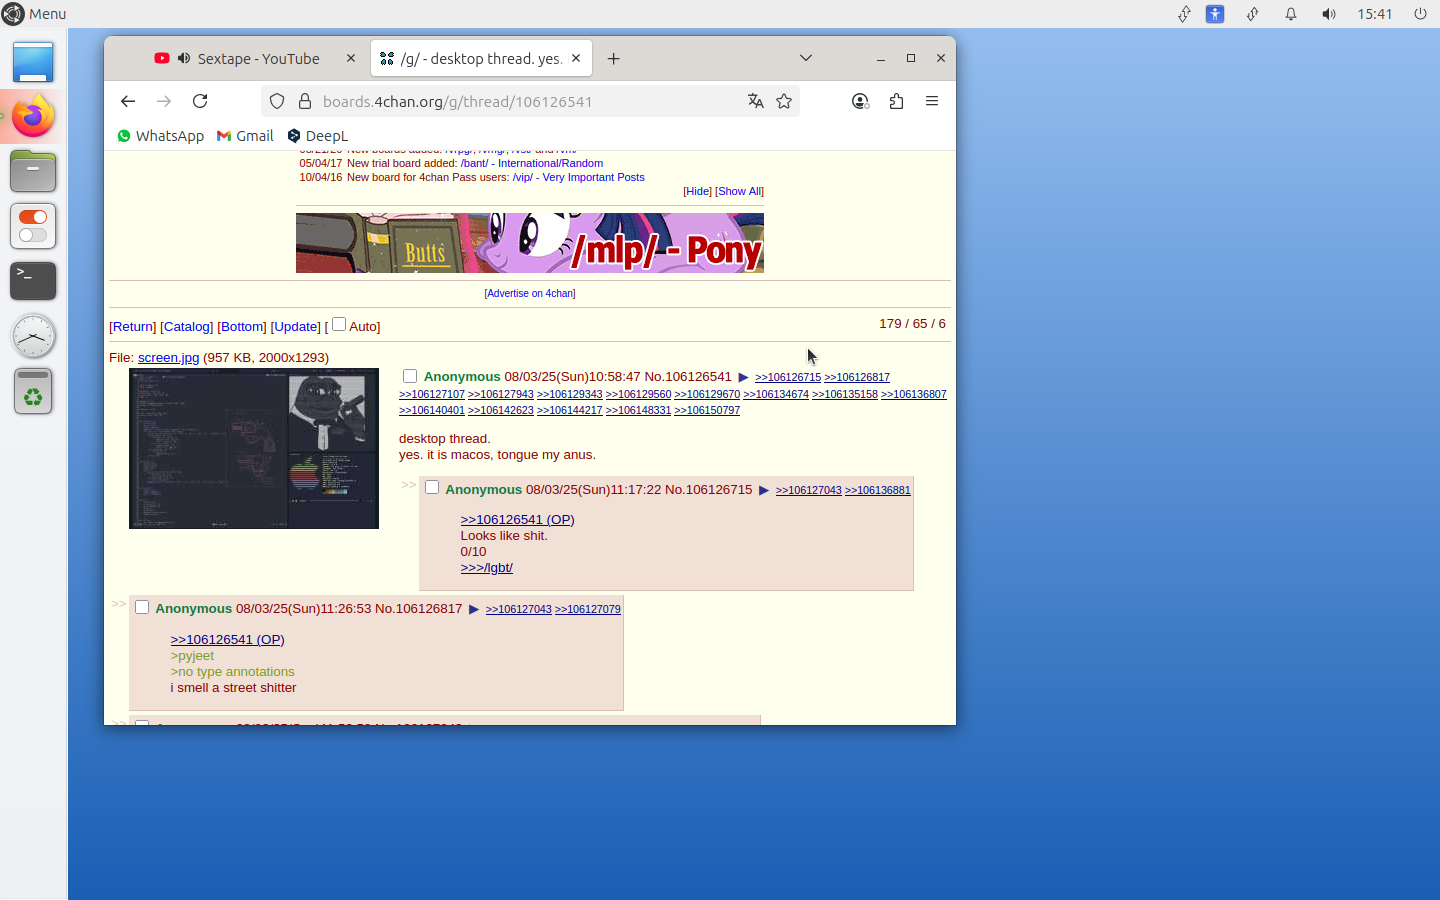Switch to the Sextape - YouTube tab
The image size is (1440, 900).
pos(255,59)
